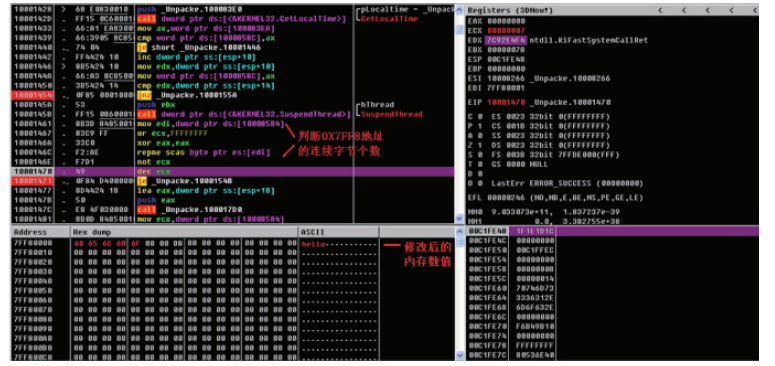Toggle the D direction flag value

click(480, 174)
